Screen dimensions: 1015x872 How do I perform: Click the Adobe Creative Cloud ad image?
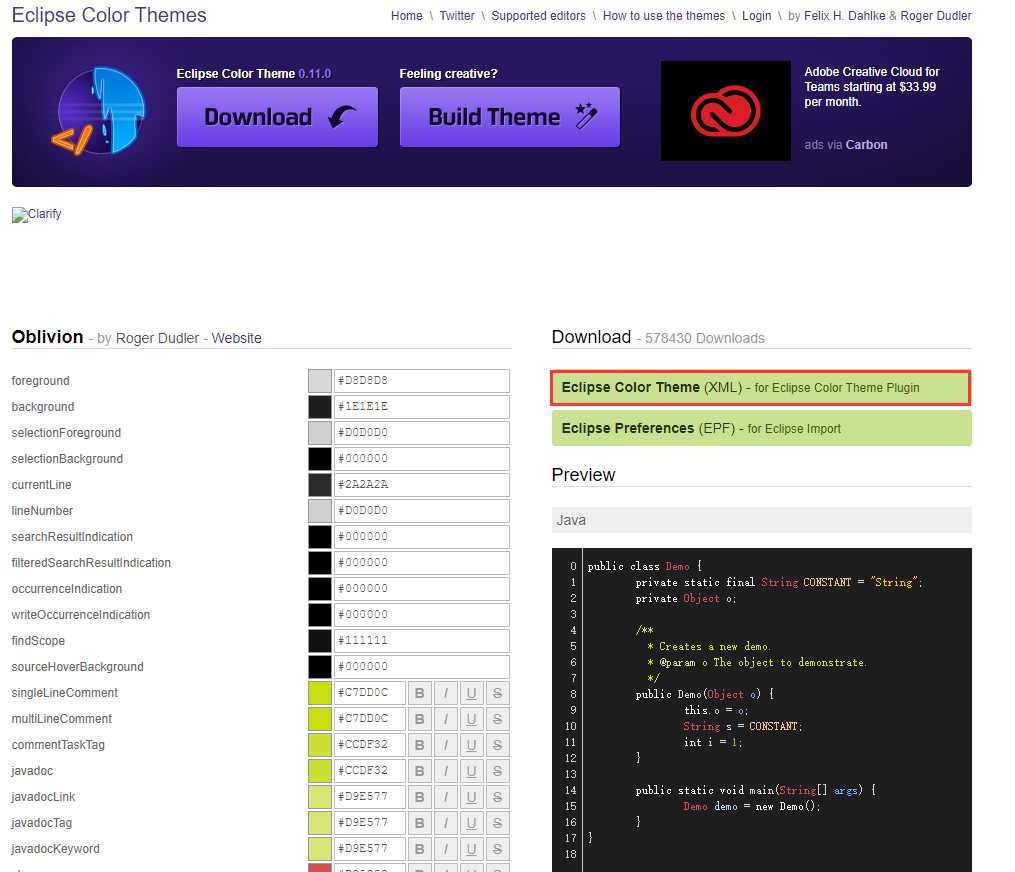725,111
